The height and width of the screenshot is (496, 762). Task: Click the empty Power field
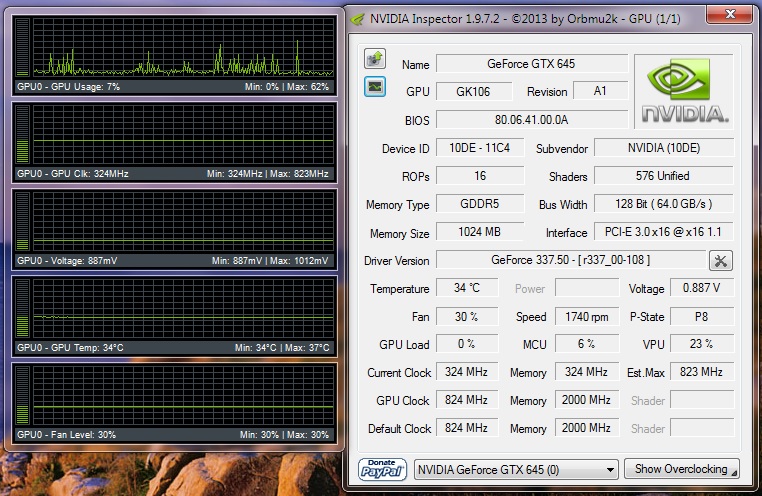(587, 288)
